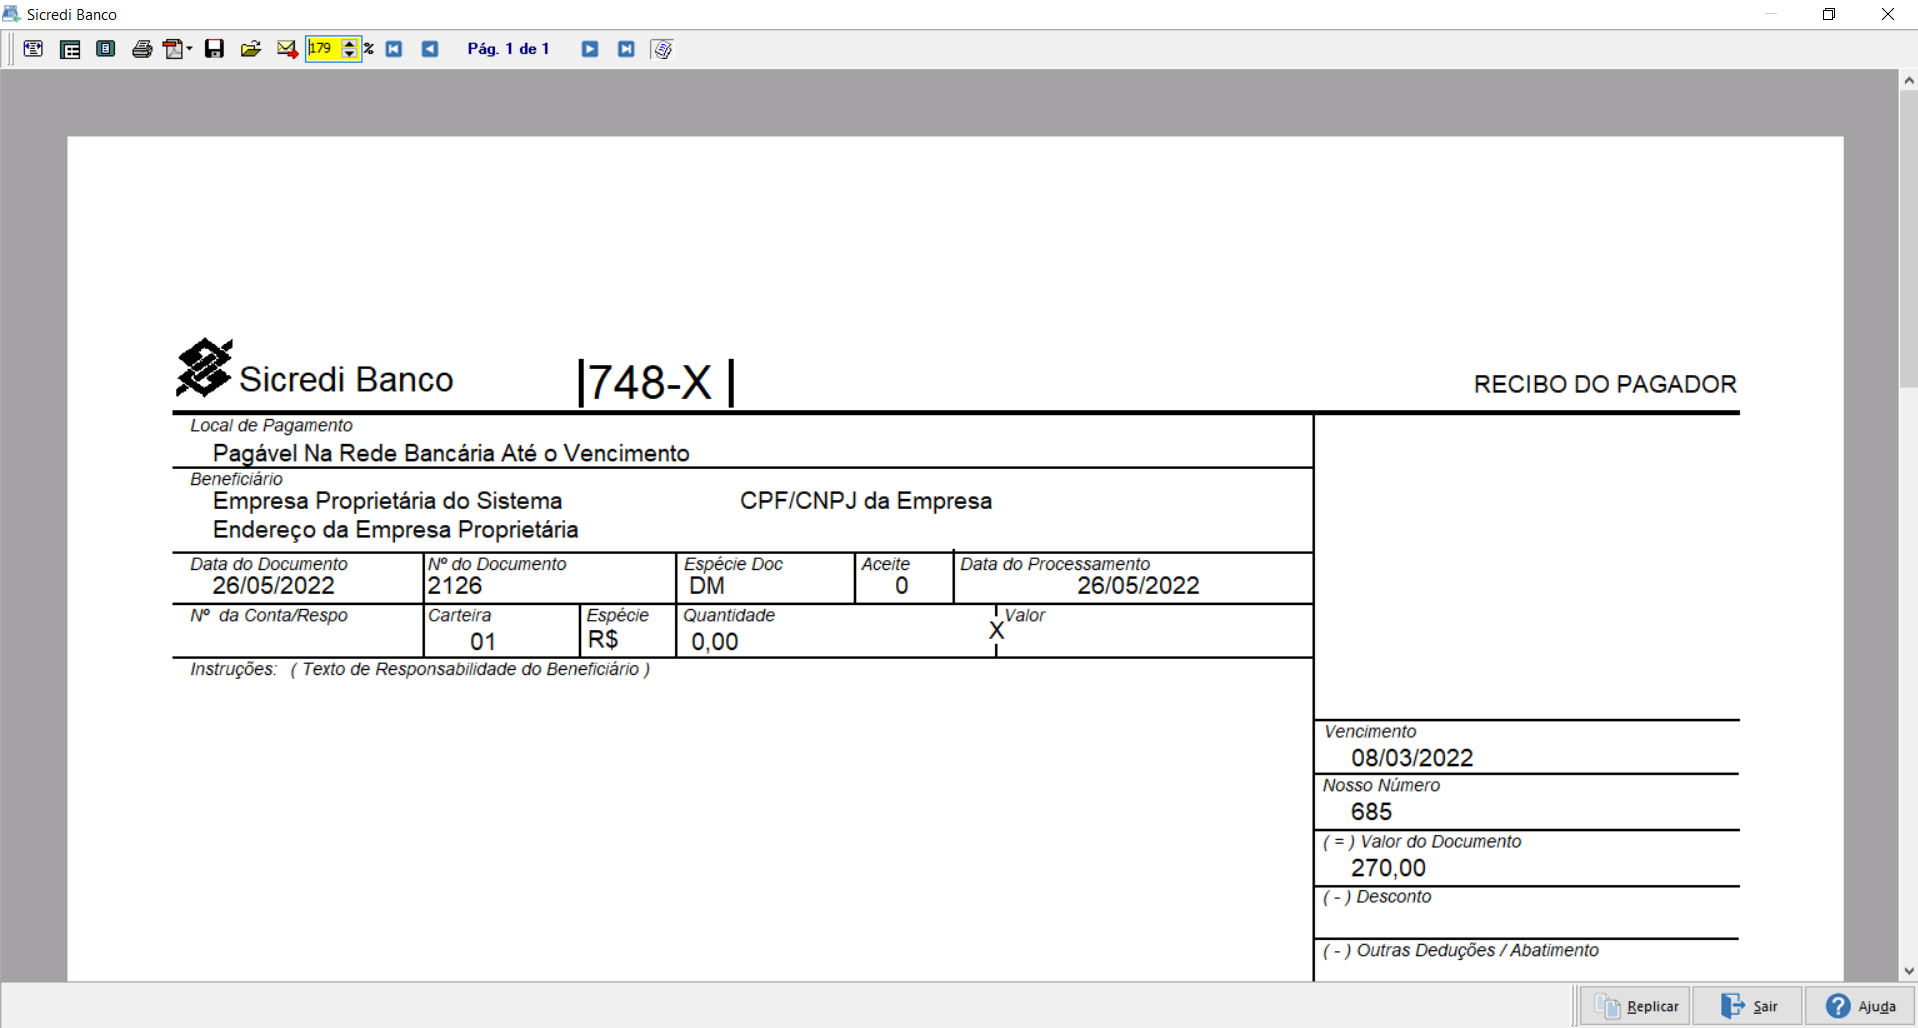Click the Valor do Documento '270,00'
The image size is (1918, 1028).
(1388, 868)
